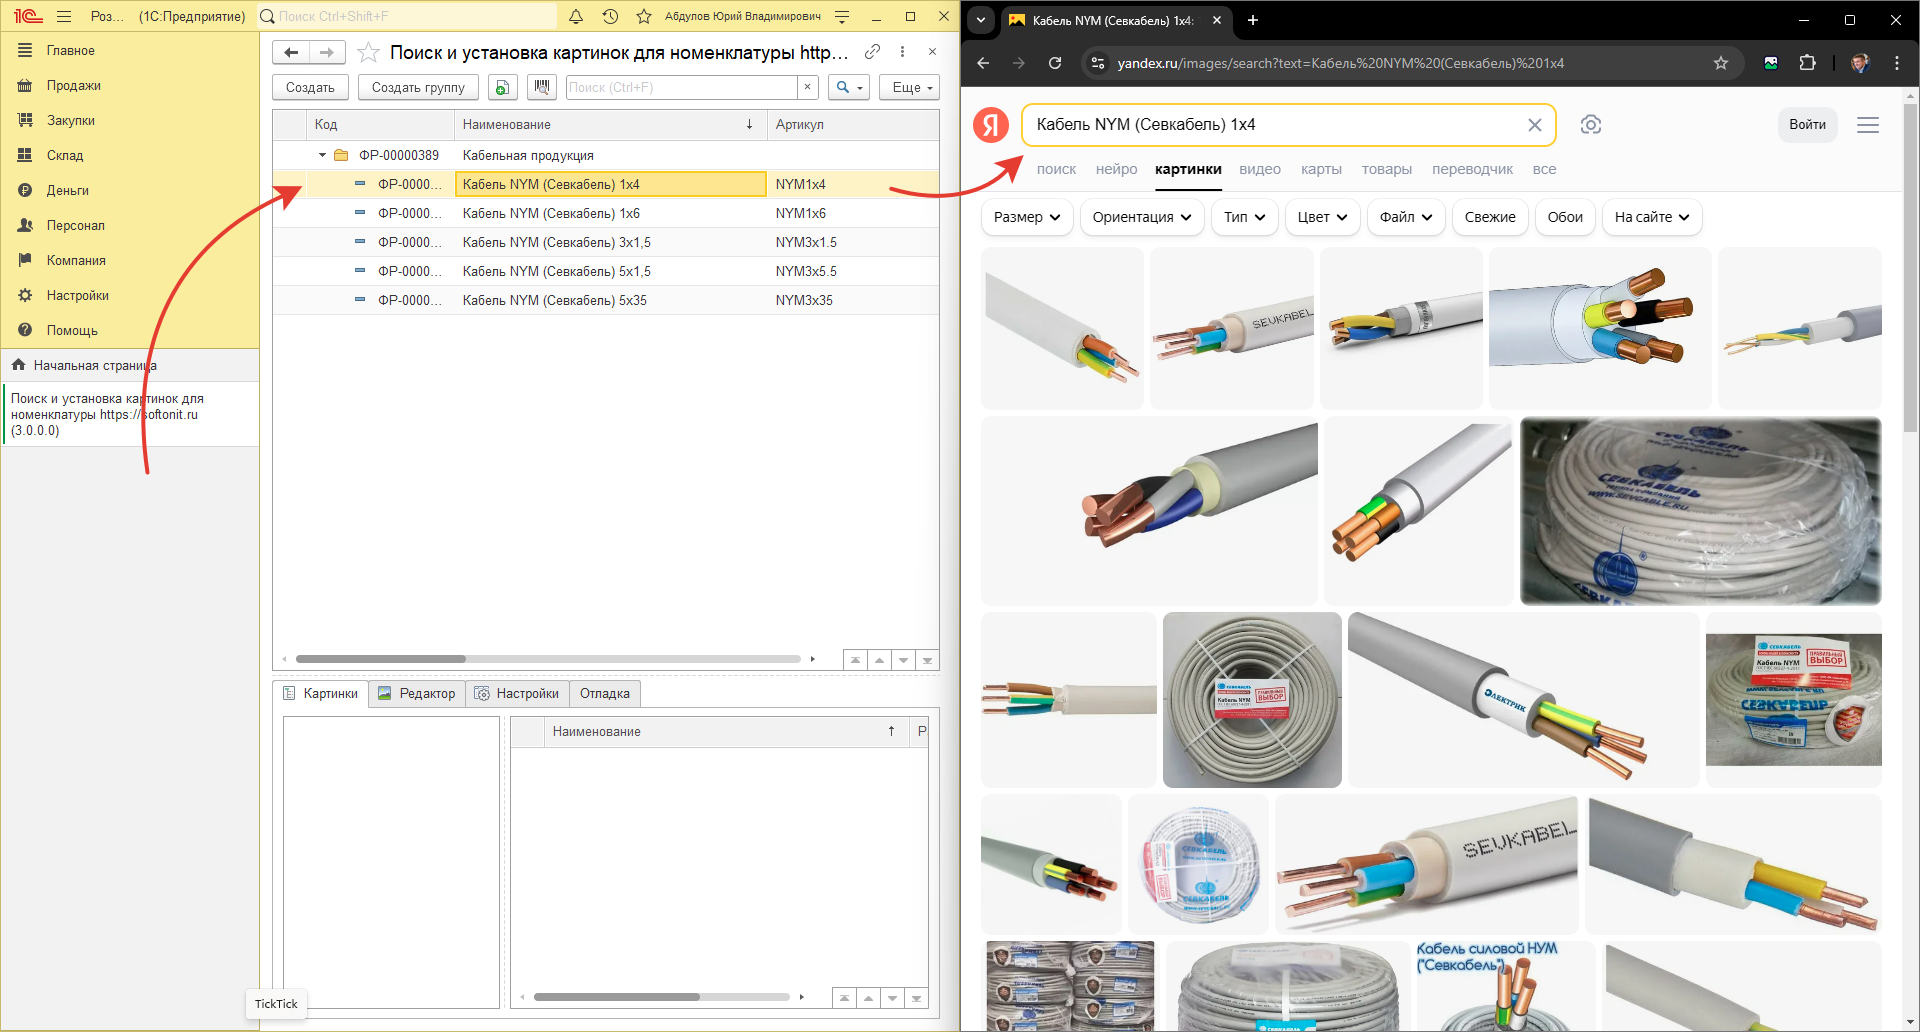Expand the Цвет filter dropdown
This screenshot has width=1920, height=1032.
pyautogui.click(x=1321, y=217)
